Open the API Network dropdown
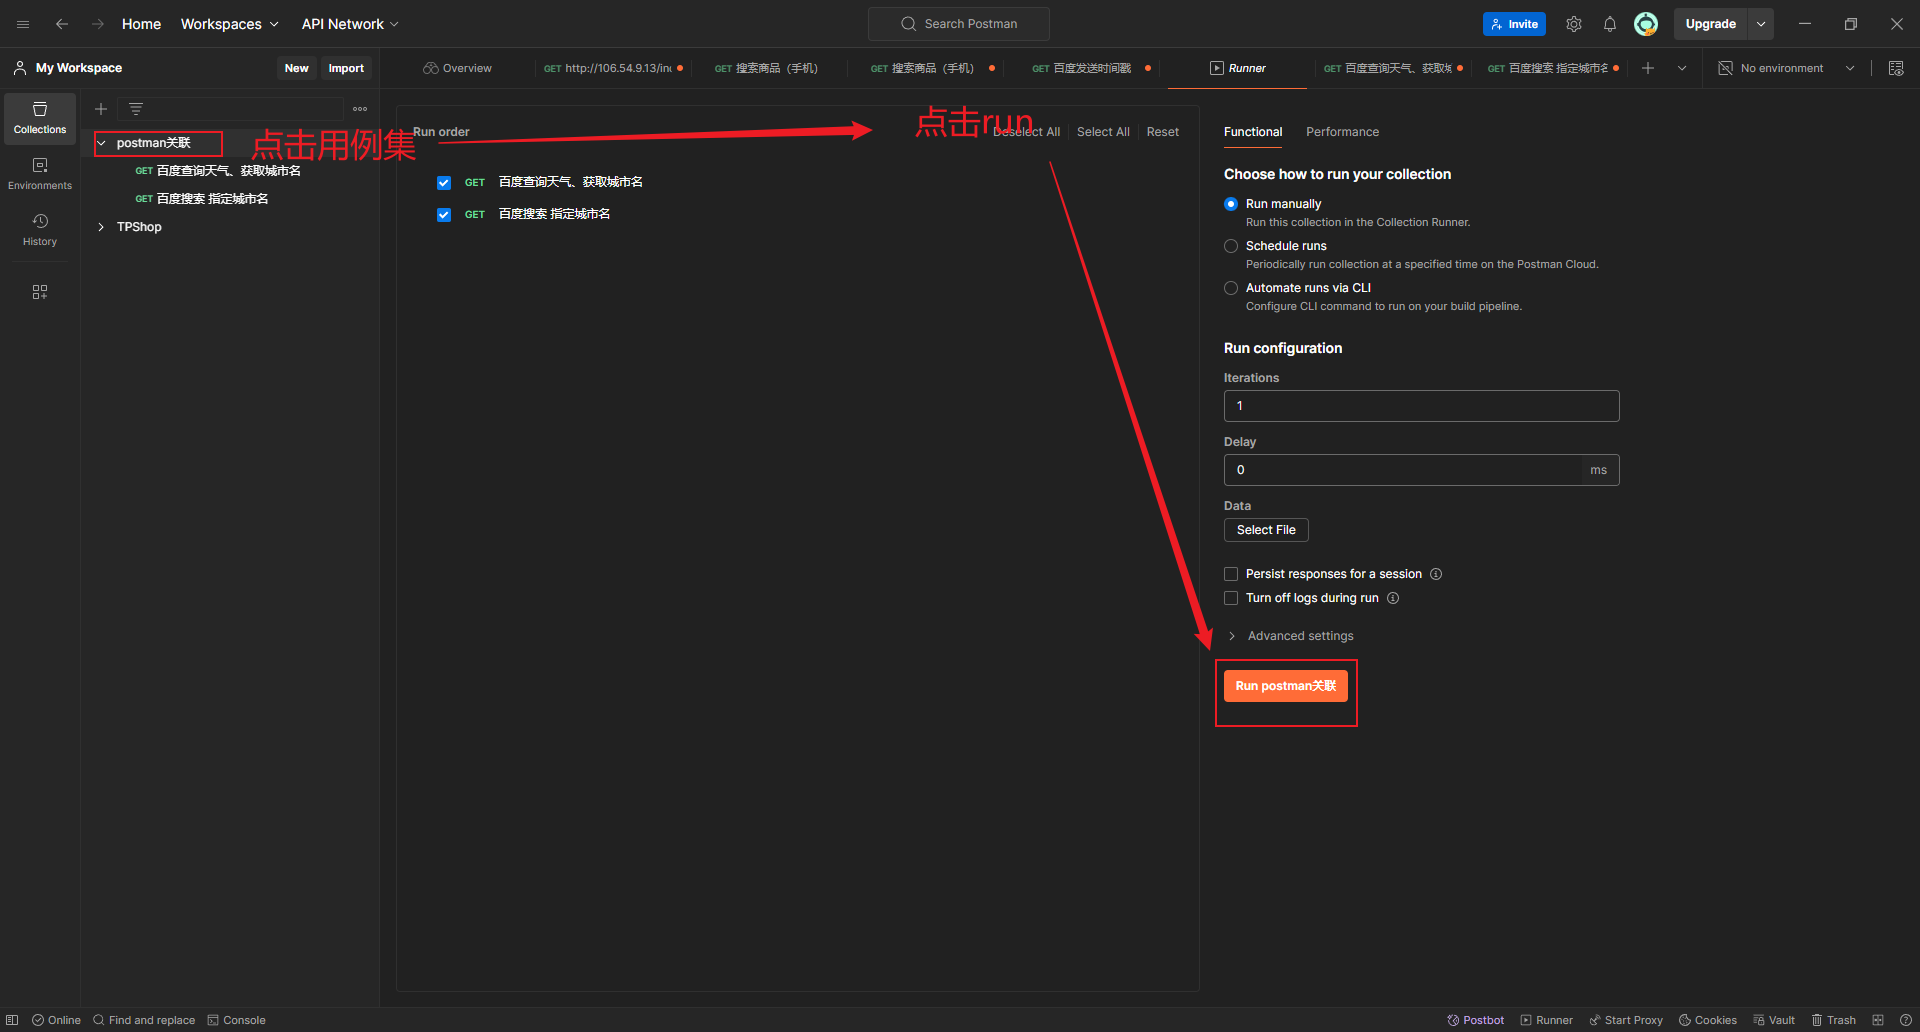 point(350,24)
